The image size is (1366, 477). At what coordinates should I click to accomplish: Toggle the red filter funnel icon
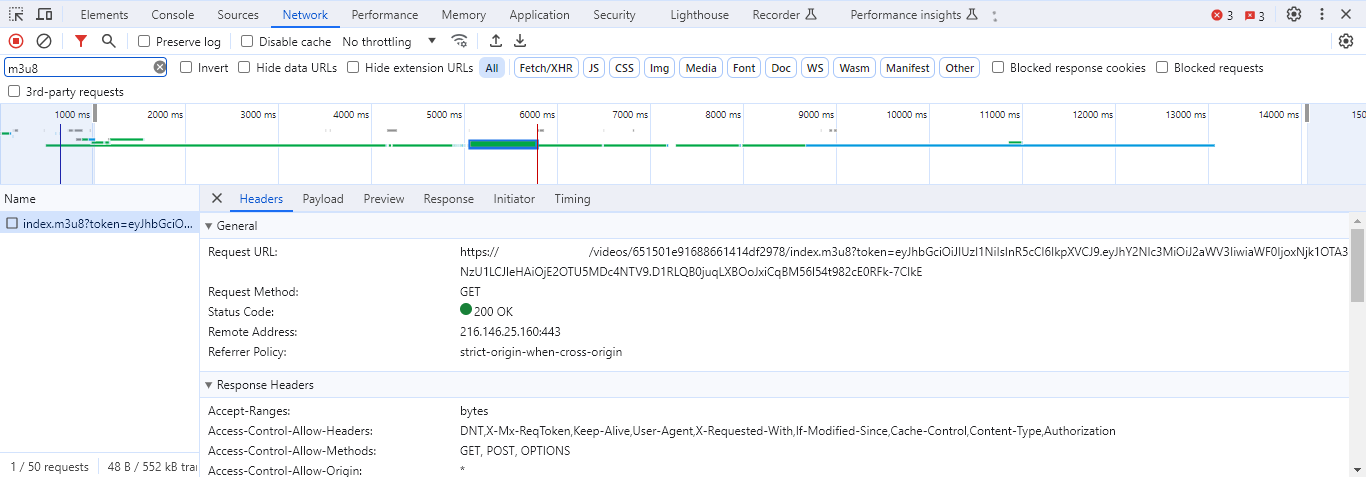click(81, 41)
